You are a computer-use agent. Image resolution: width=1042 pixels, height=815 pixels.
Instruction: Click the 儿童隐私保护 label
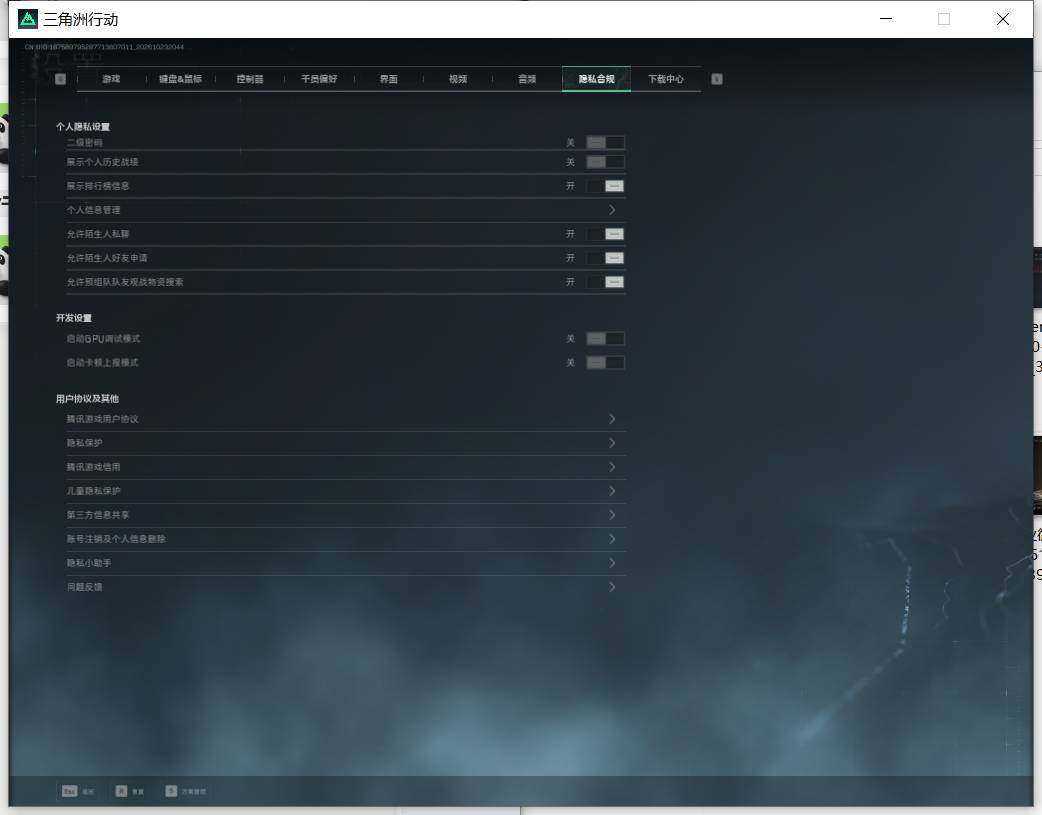coord(94,491)
